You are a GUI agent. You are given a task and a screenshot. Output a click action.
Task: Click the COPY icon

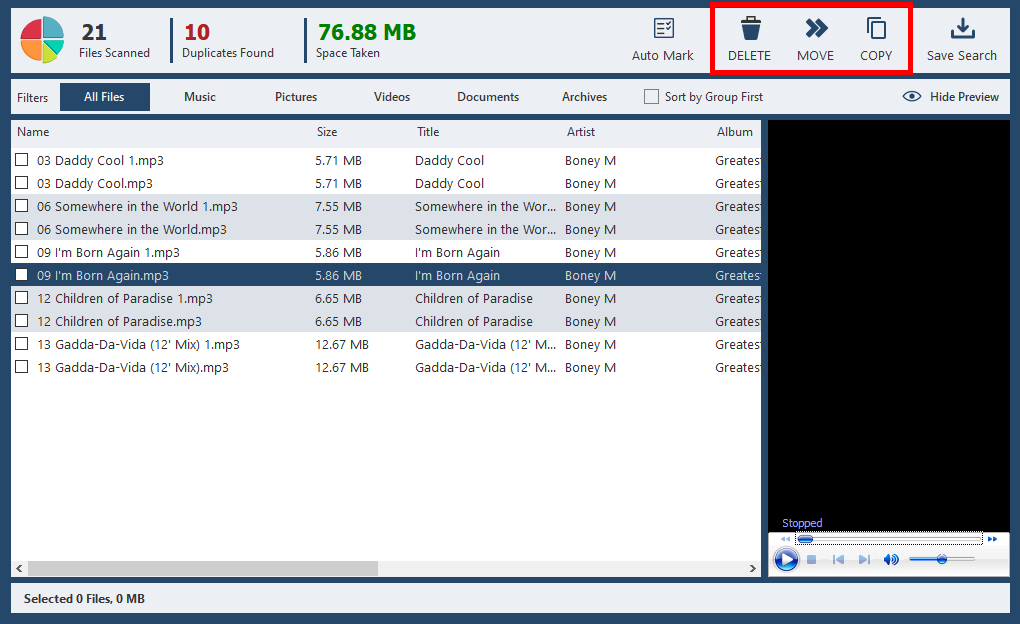click(x=876, y=29)
